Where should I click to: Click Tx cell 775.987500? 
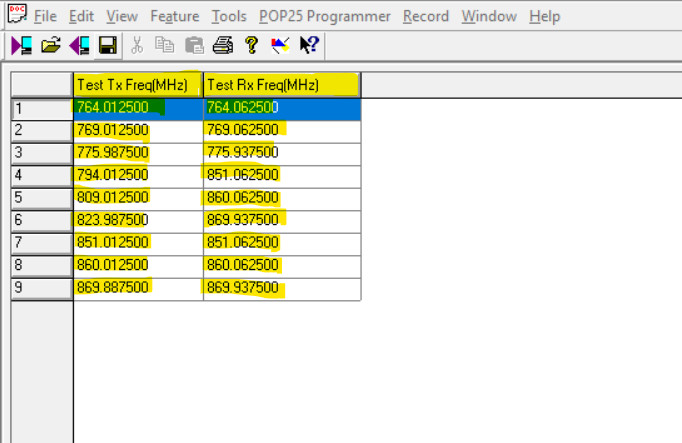click(x=138, y=154)
